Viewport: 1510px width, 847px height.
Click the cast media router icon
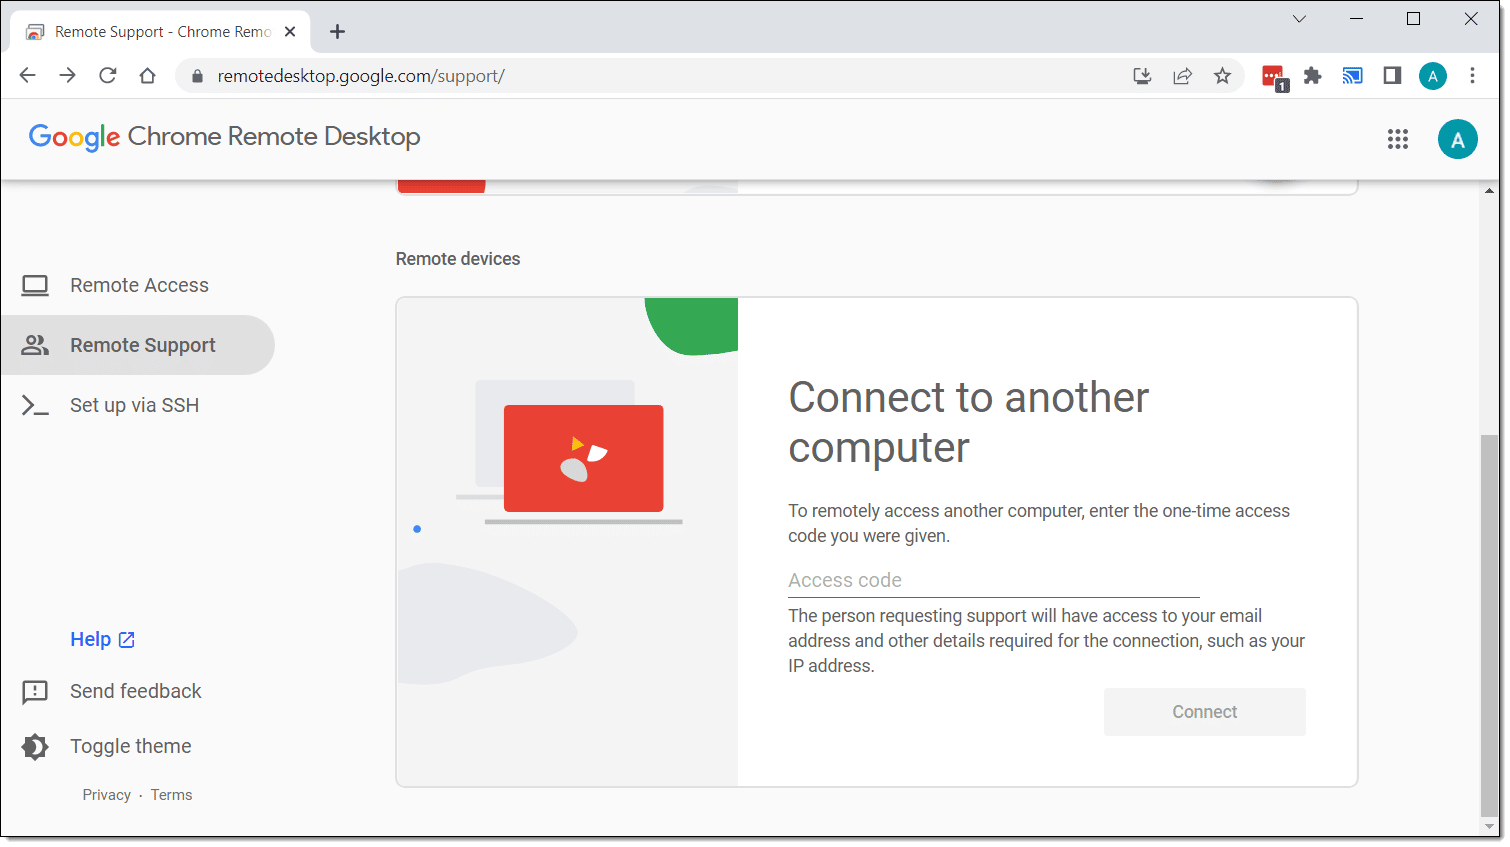[x=1352, y=76]
